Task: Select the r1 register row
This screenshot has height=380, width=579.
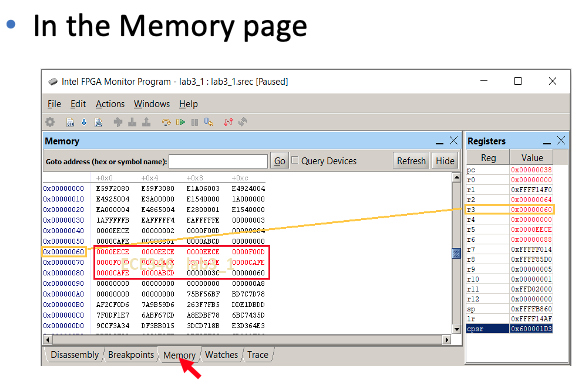Action: pyautogui.click(x=510, y=189)
